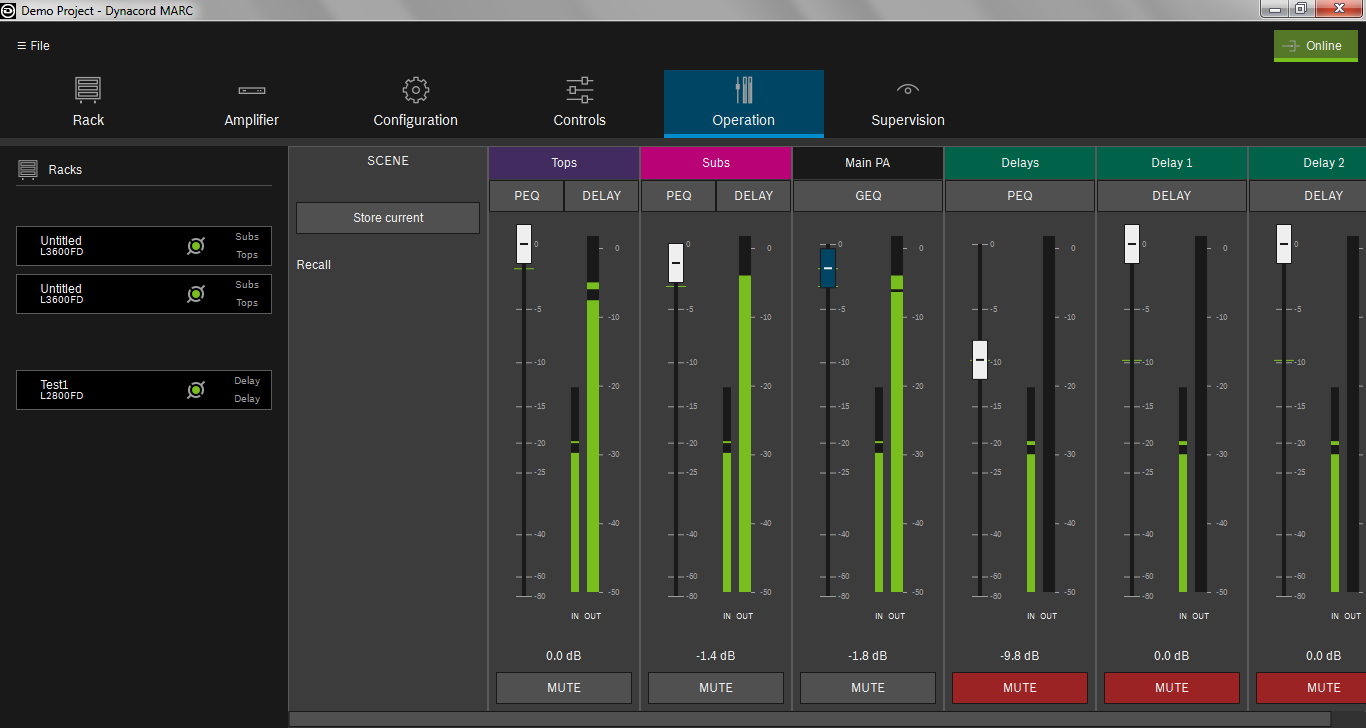Mute the Main PA group

868,688
